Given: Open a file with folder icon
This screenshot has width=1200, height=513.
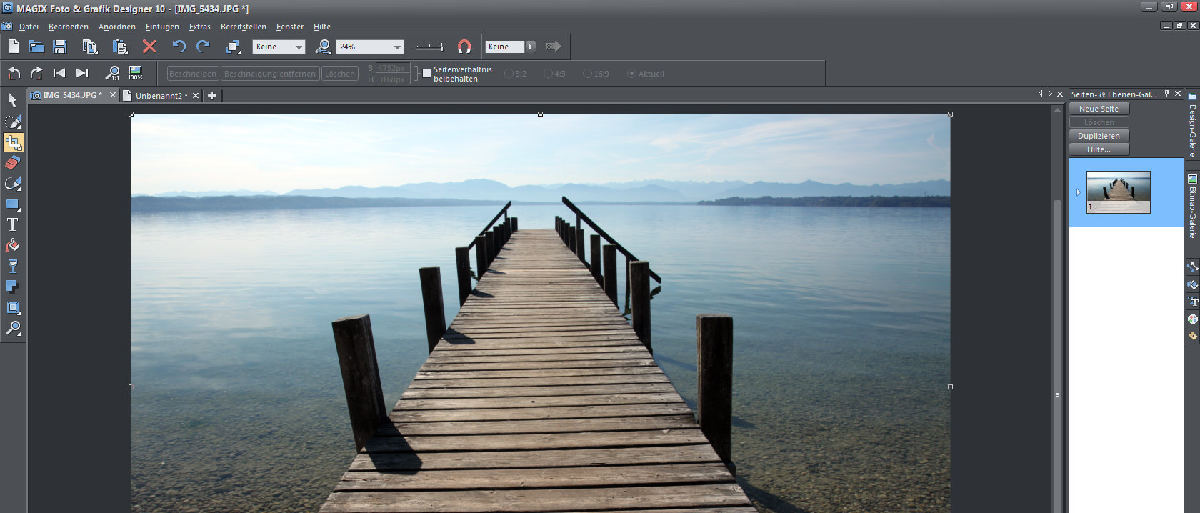Looking at the screenshot, I should 37,46.
